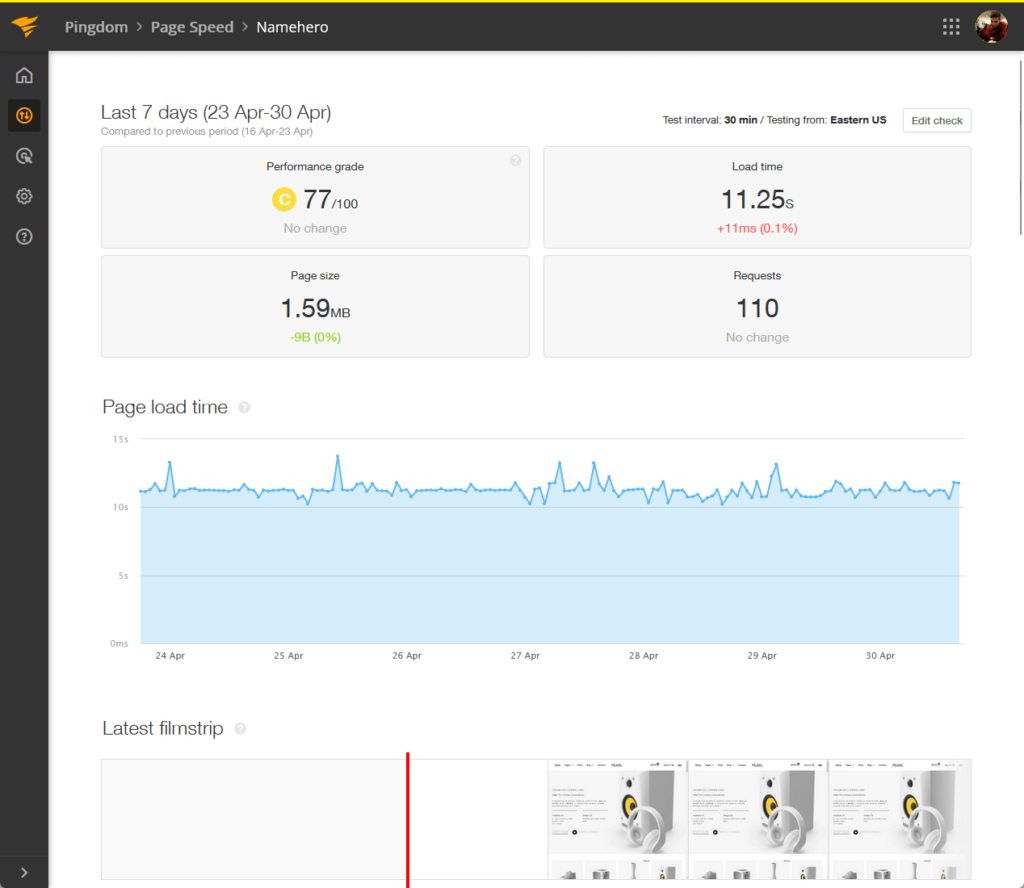1024x888 pixels.
Task: Click the Edit check button
Action: (x=936, y=120)
